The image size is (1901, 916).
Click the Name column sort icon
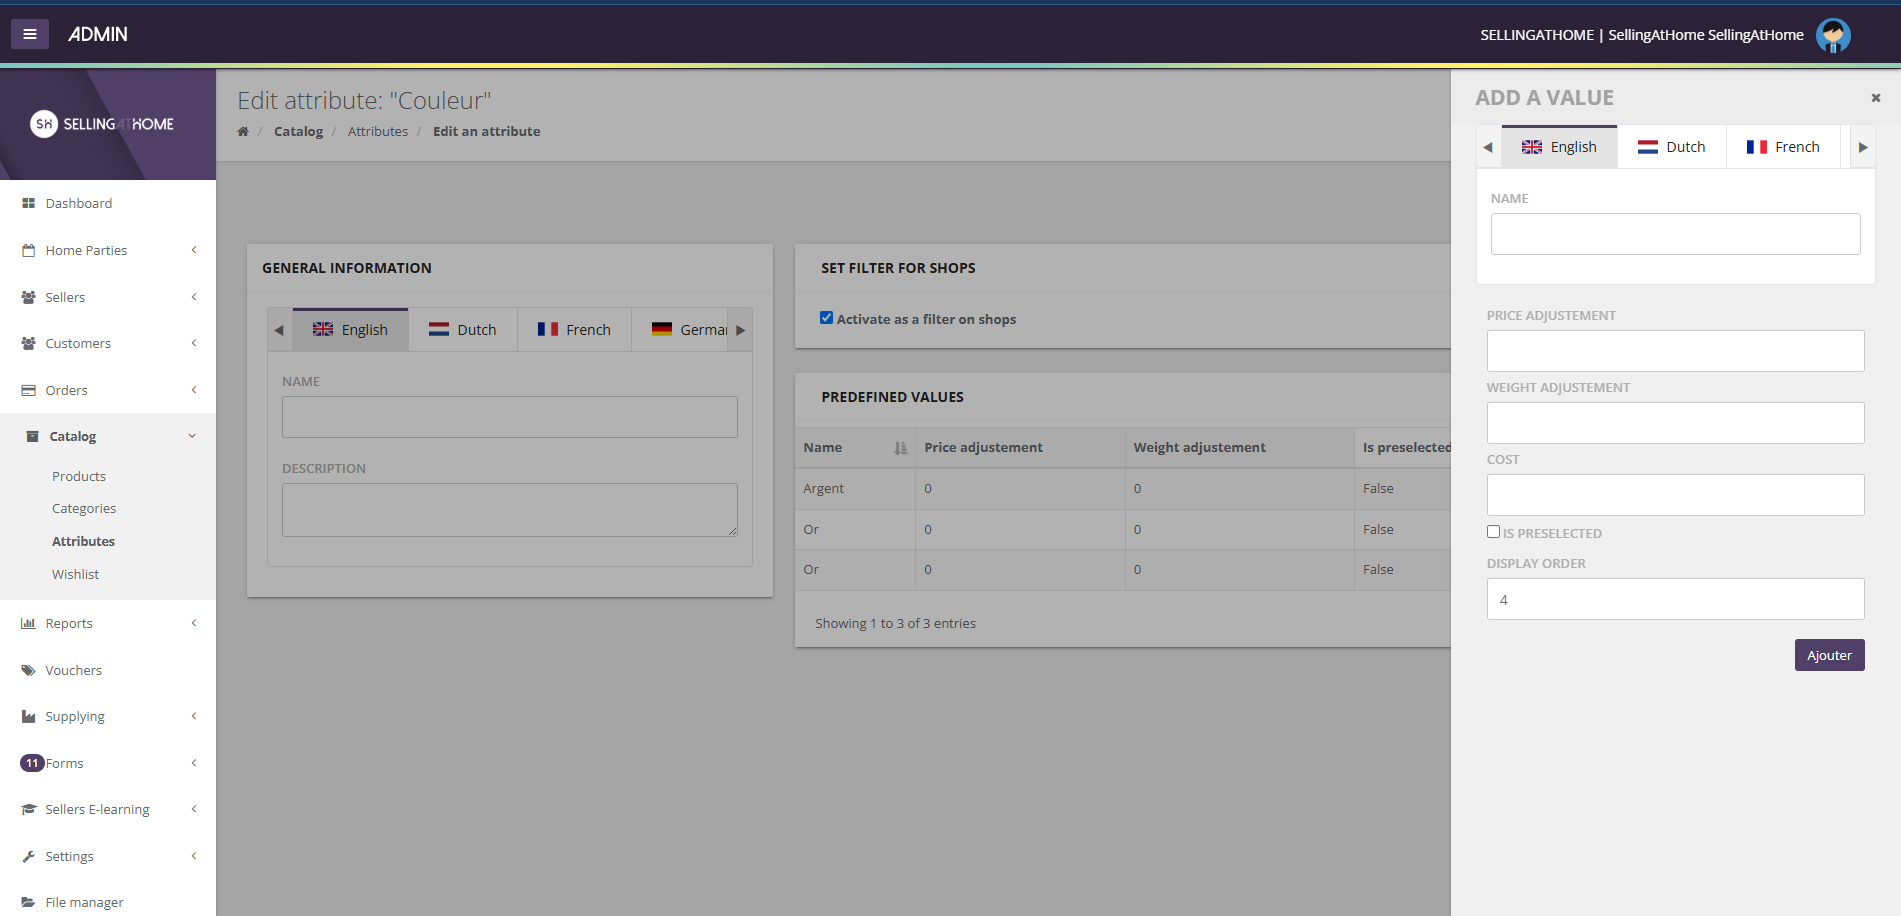coord(900,448)
